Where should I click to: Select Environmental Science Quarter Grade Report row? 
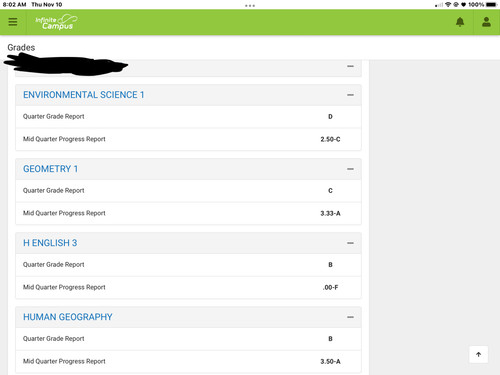coord(188,117)
